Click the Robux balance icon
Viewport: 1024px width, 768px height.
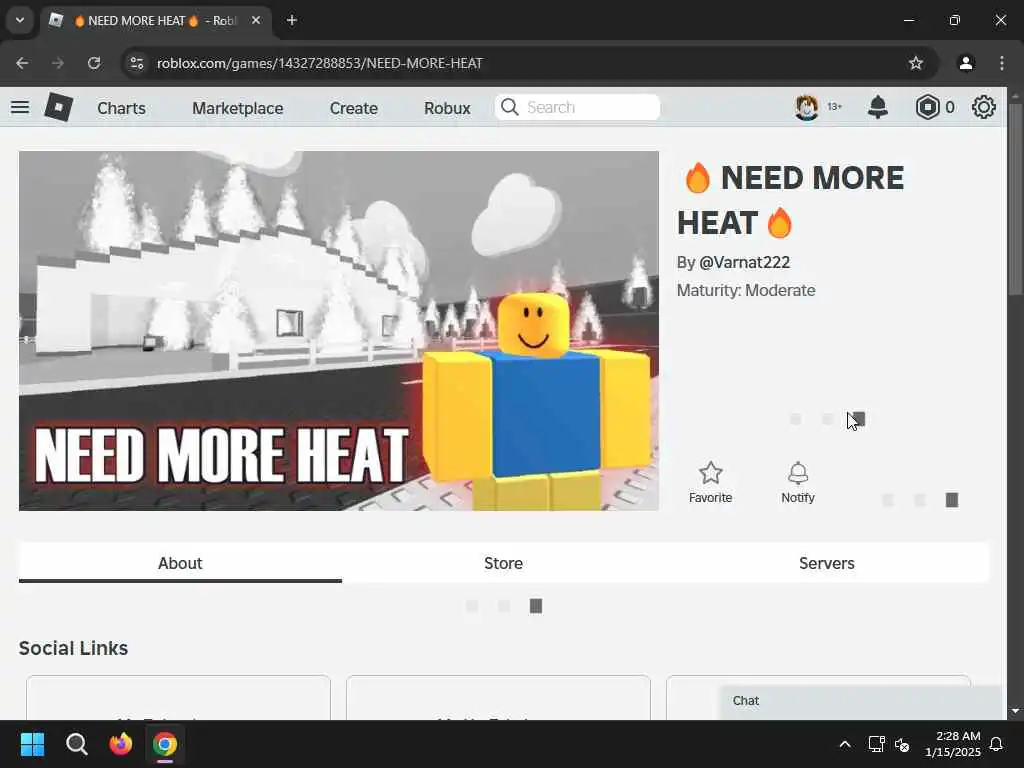tap(927, 107)
